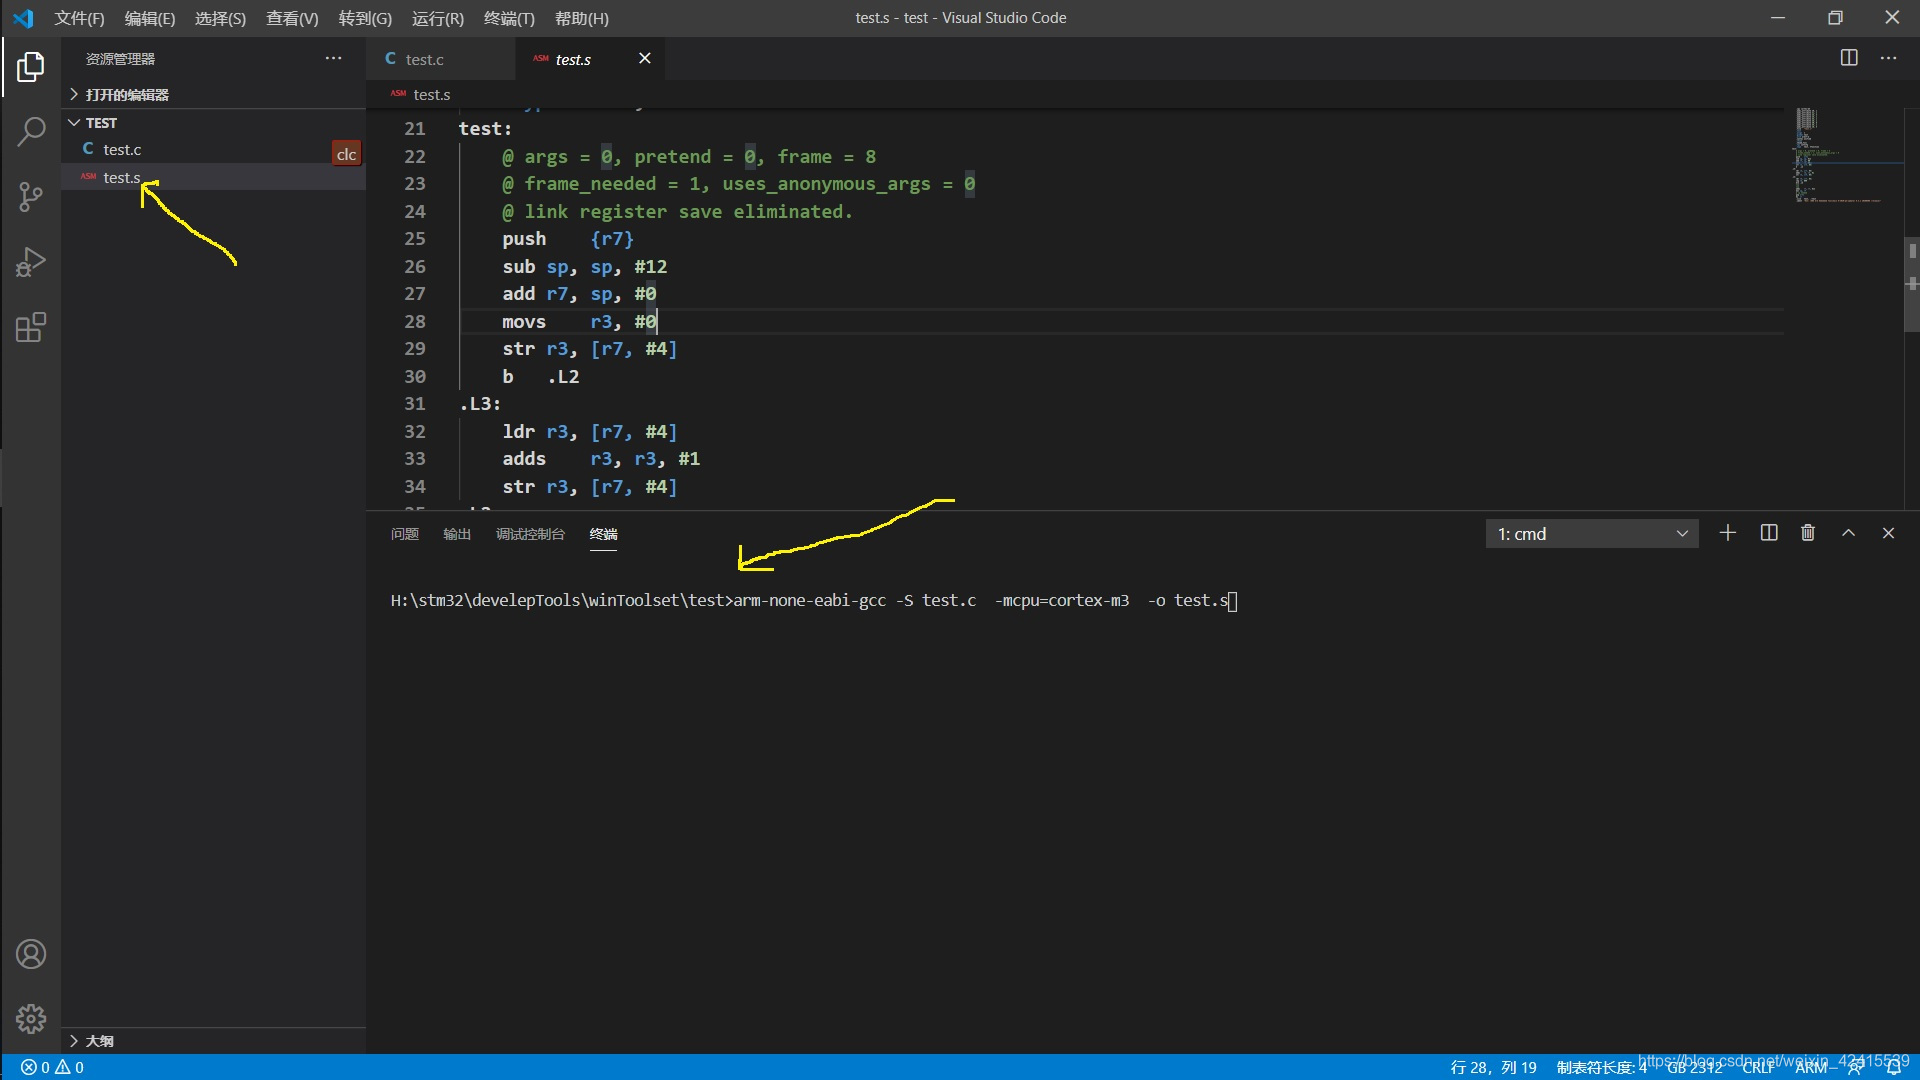The width and height of the screenshot is (1920, 1080).
Task: Open the Run and Debug view
Action: (x=31, y=262)
